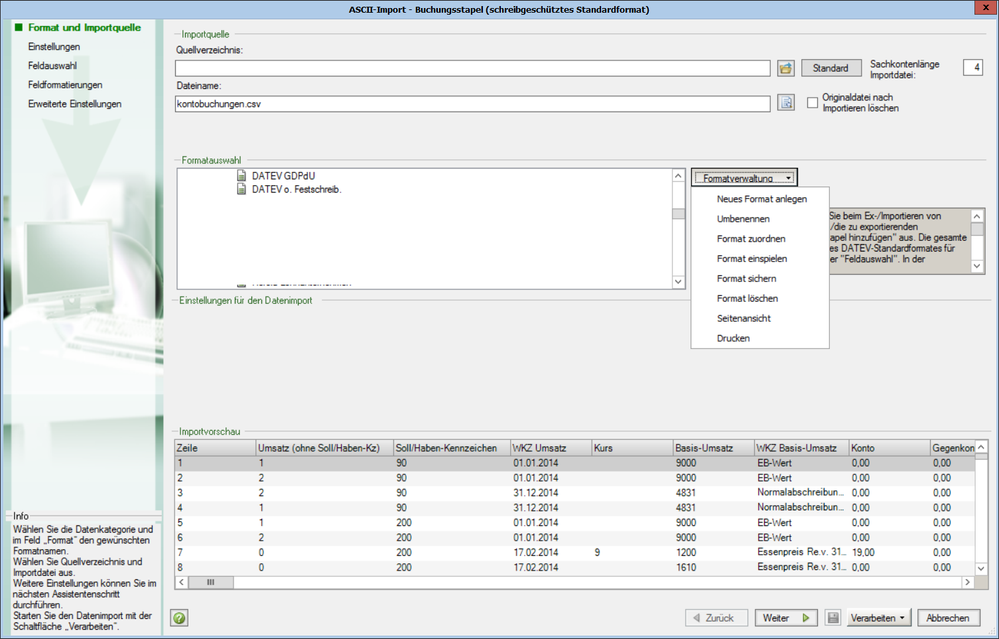Screen dimensions: 999x639
Task: Collapse the Formatverwaltung dropdown button
Action: [x=744, y=177]
